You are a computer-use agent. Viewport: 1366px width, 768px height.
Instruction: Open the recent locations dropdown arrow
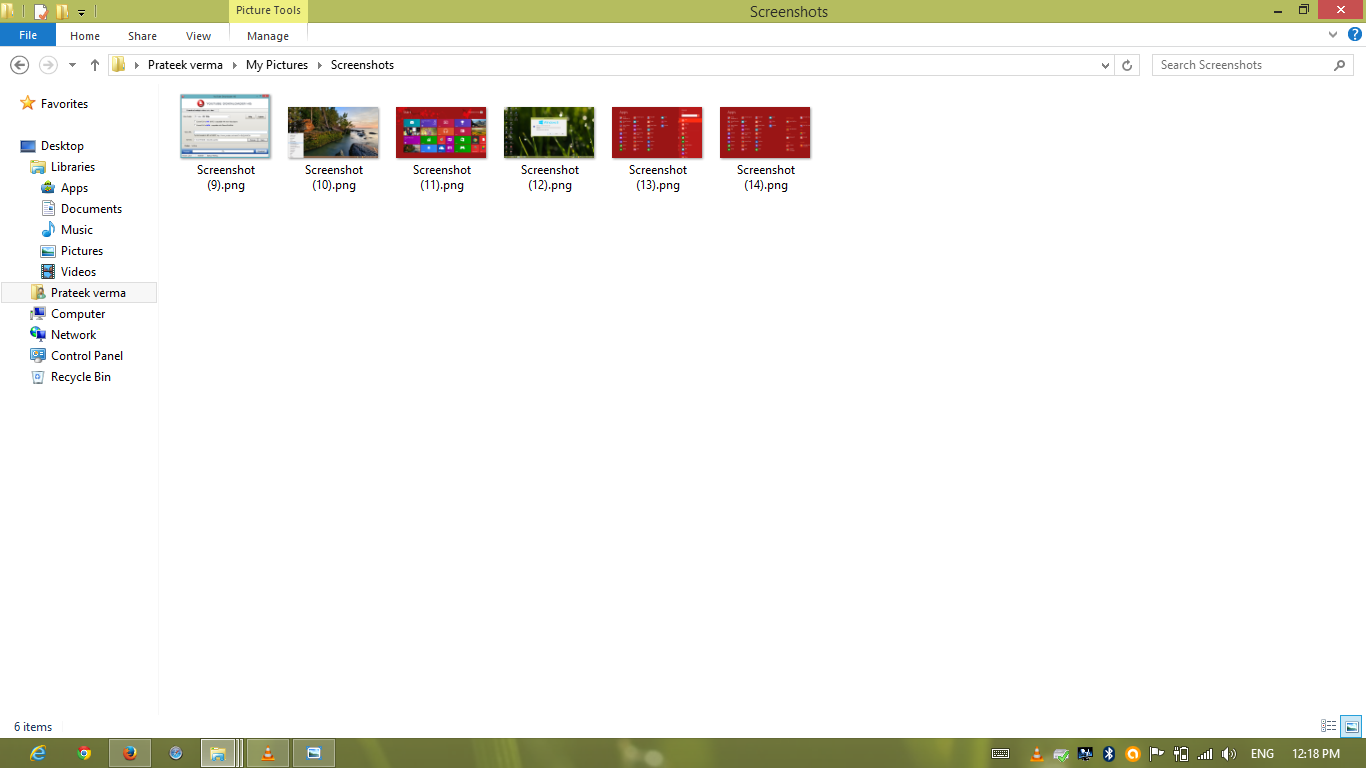(72, 65)
